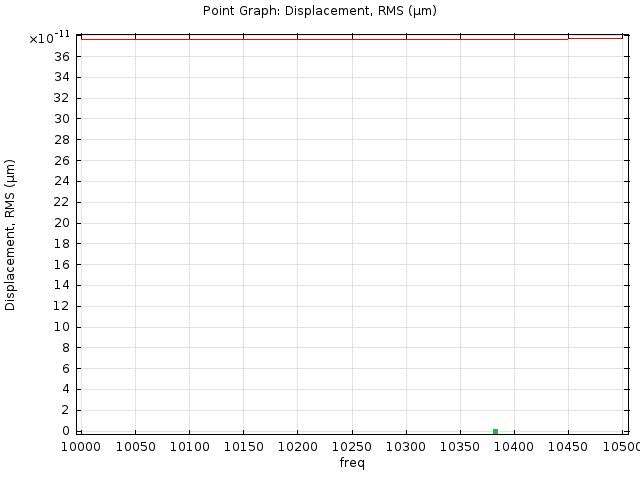
Task: Click the 10250 x-axis tick label
Action: pos(351,446)
